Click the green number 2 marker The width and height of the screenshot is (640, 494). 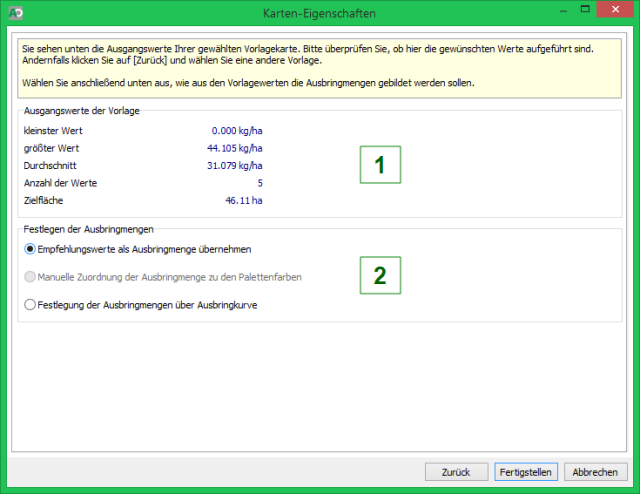(379, 276)
